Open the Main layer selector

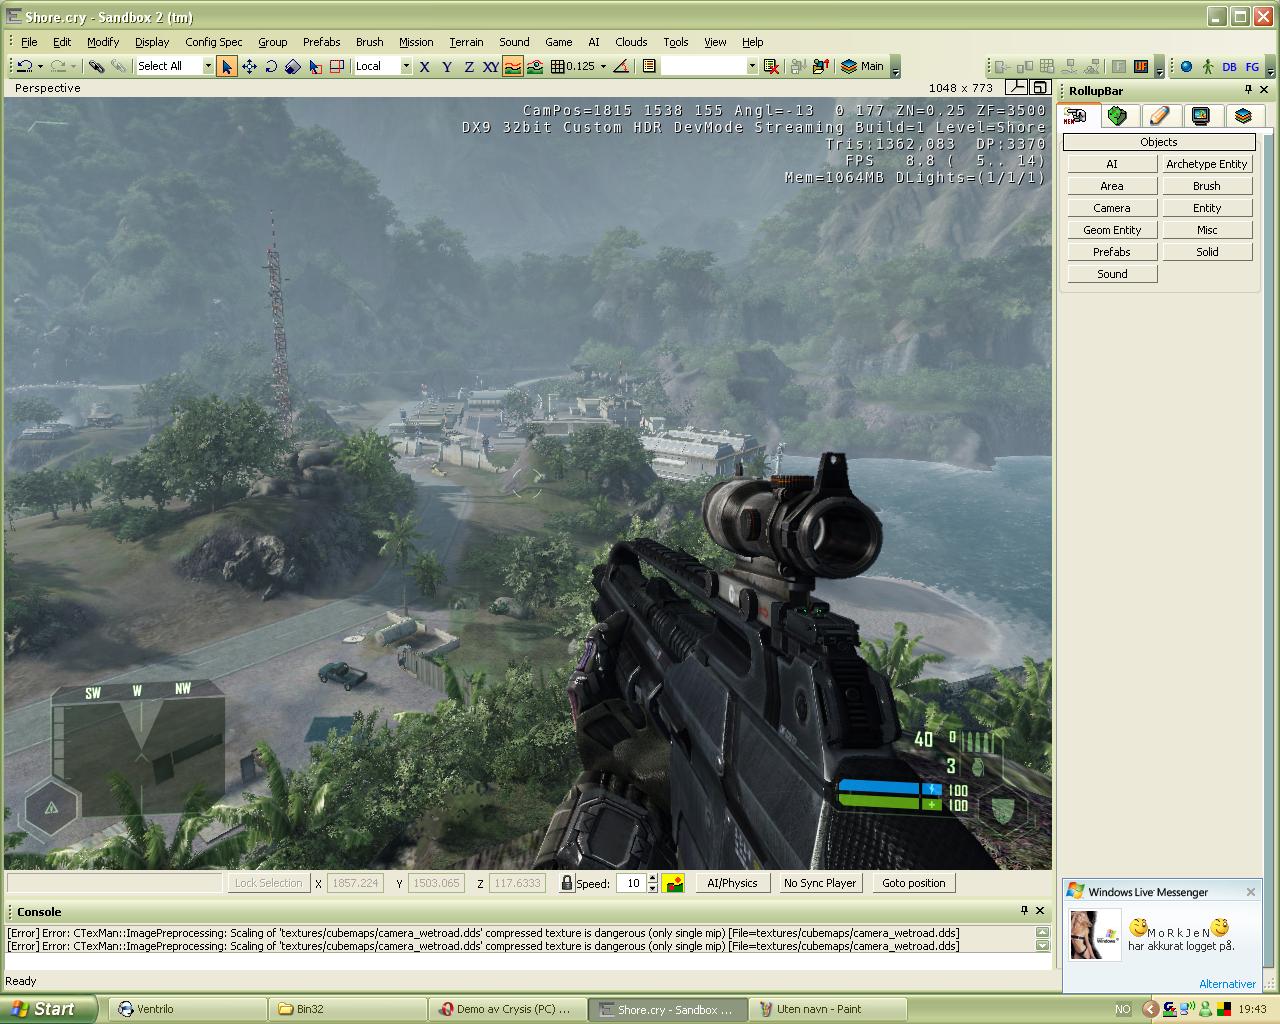(x=862, y=66)
